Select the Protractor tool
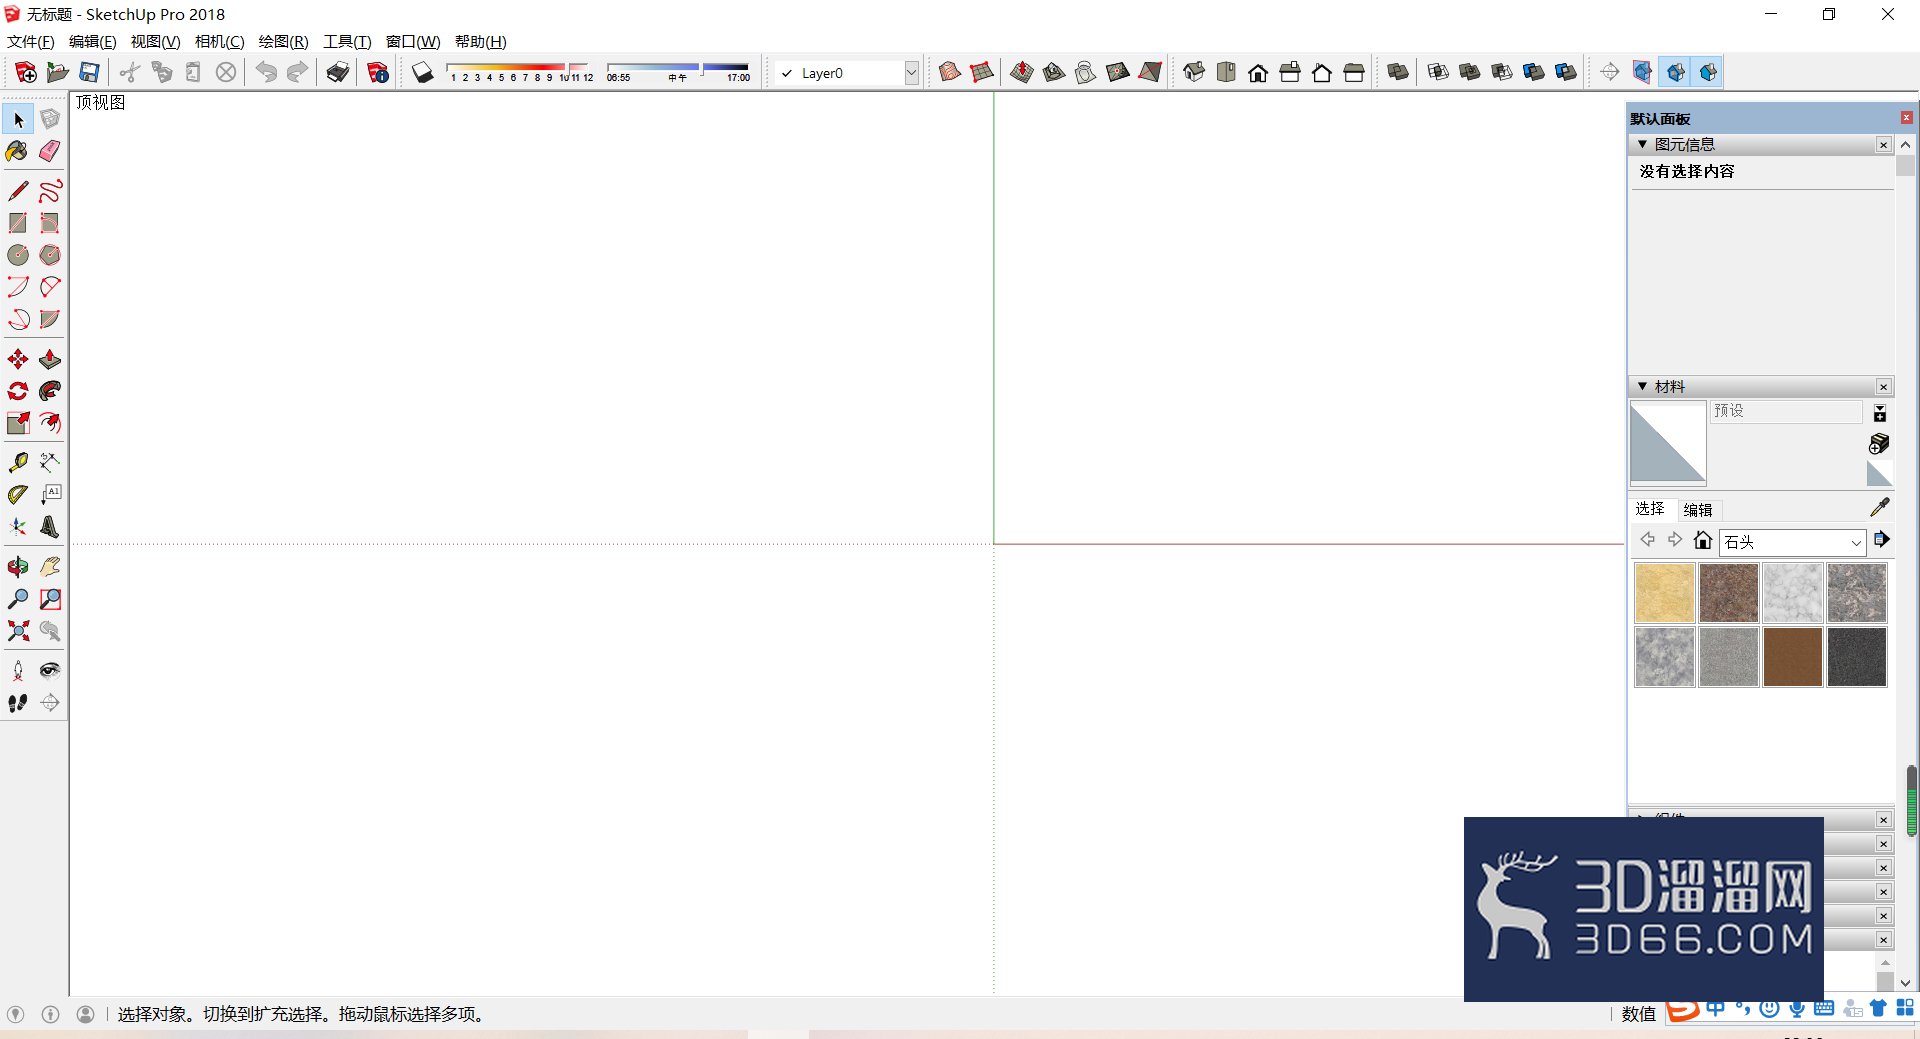This screenshot has width=1920, height=1039. [18, 495]
